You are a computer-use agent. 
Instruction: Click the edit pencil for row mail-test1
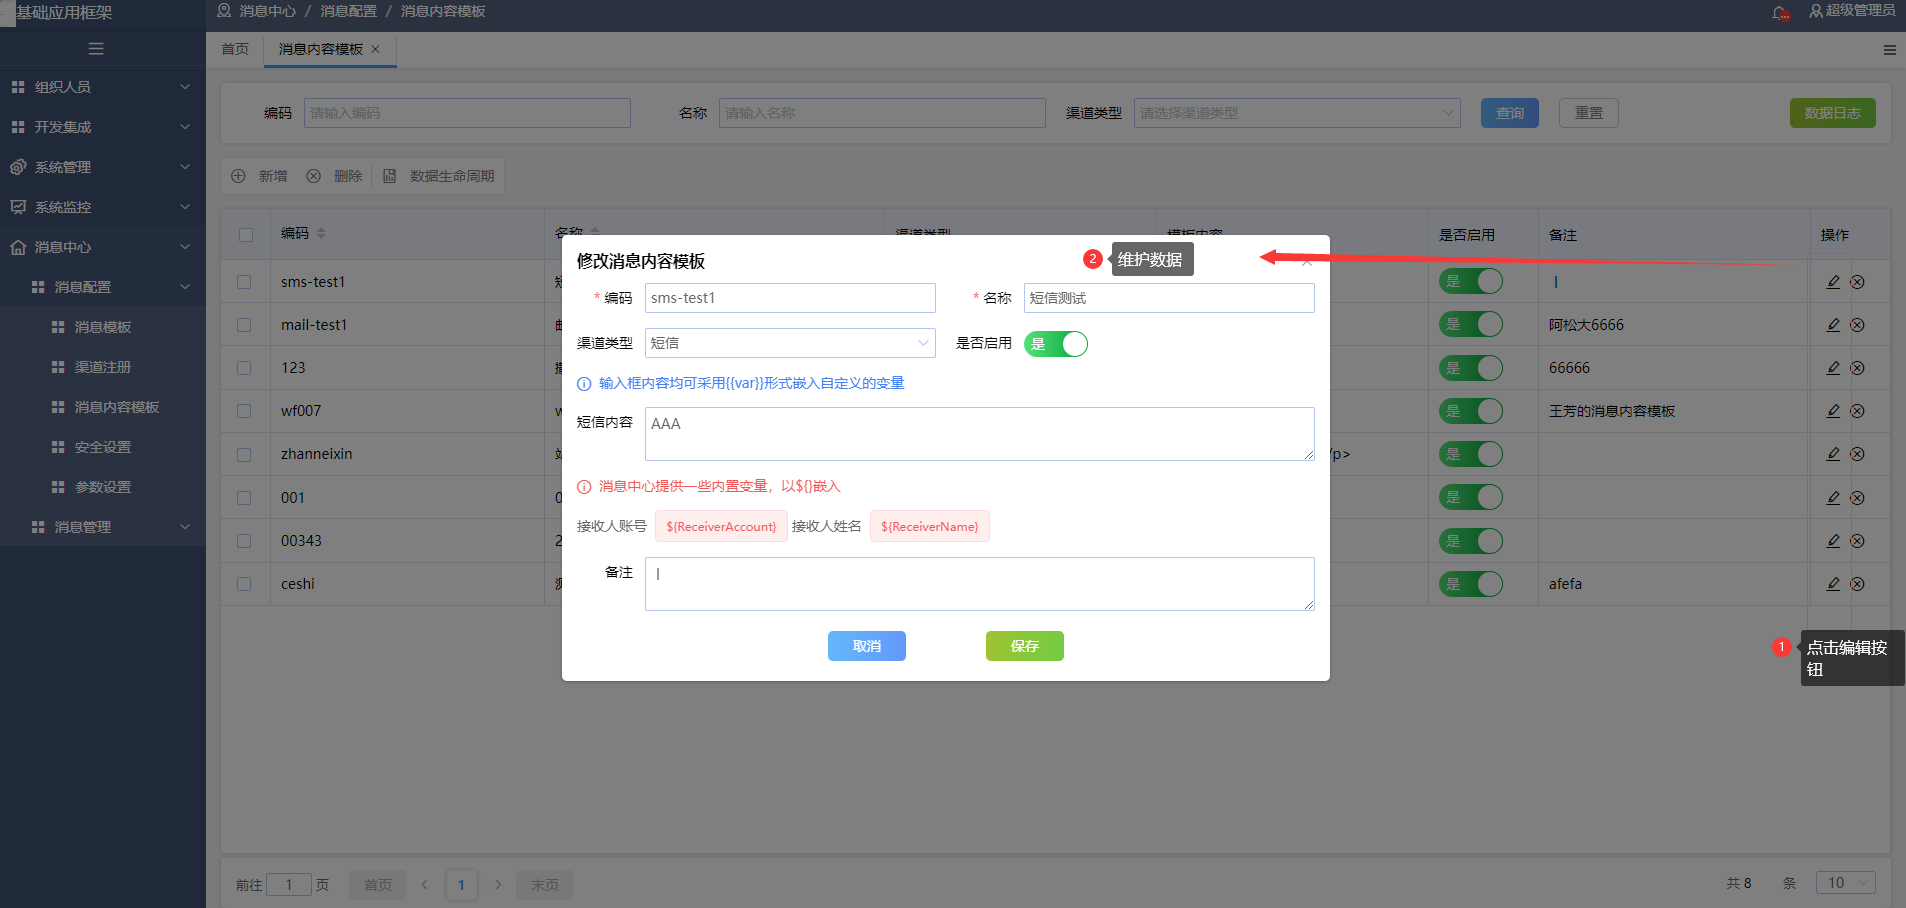click(x=1833, y=325)
